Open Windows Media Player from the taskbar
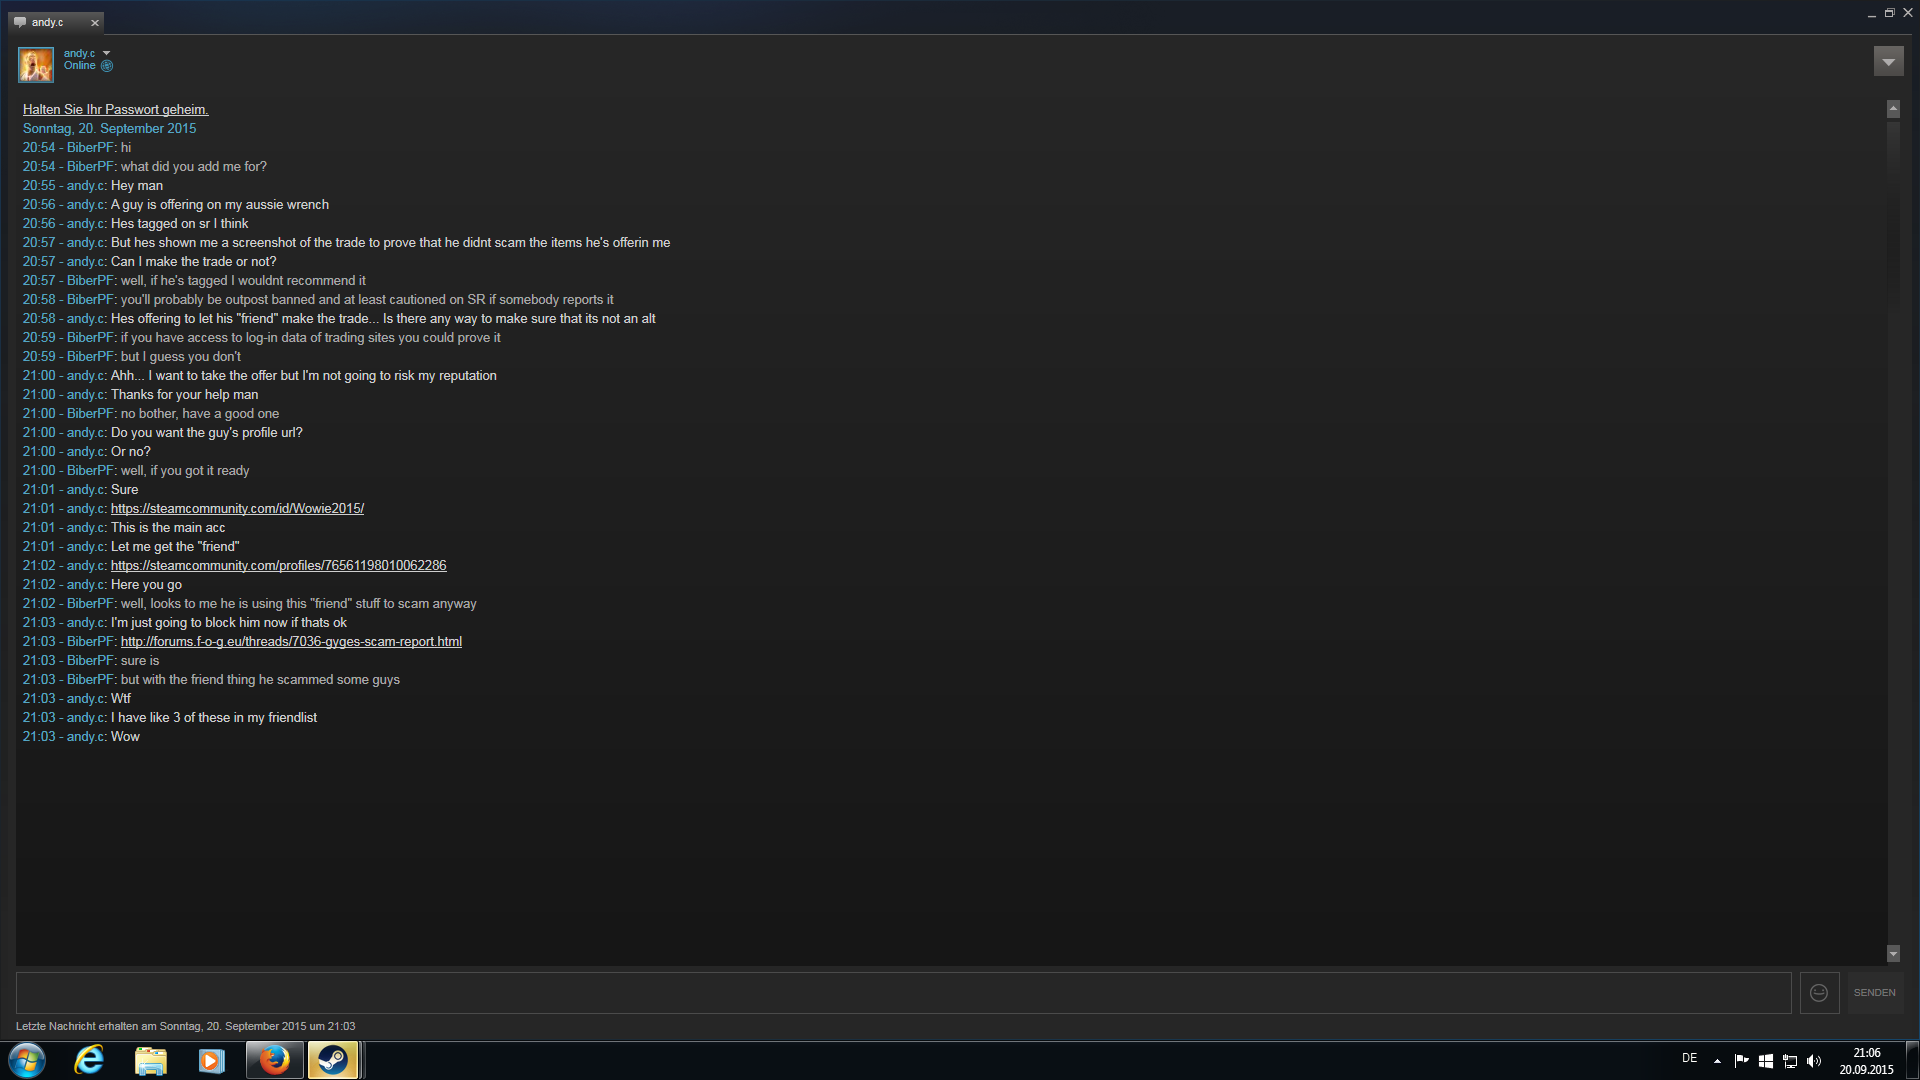The height and width of the screenshot is (1080, 1920). pyautogui.click(x=211, y=1060)
